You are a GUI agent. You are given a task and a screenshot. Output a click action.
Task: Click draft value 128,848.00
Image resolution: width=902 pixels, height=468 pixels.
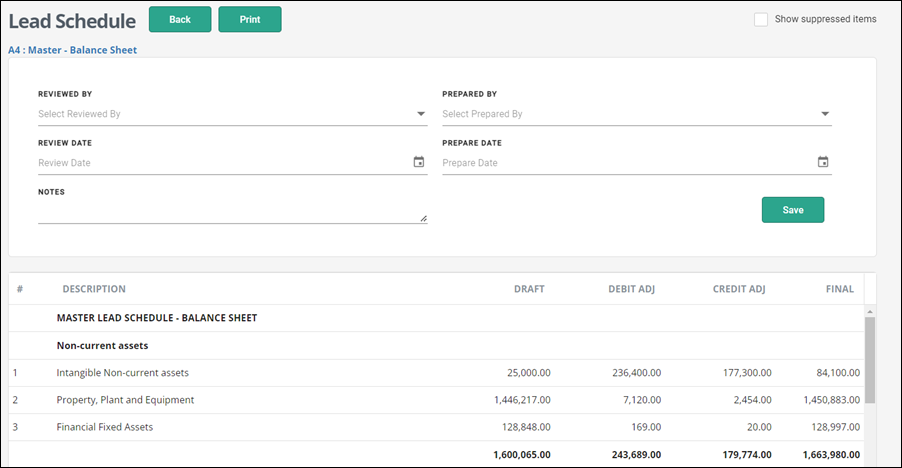pyautogui.click(x=526, y=427)
